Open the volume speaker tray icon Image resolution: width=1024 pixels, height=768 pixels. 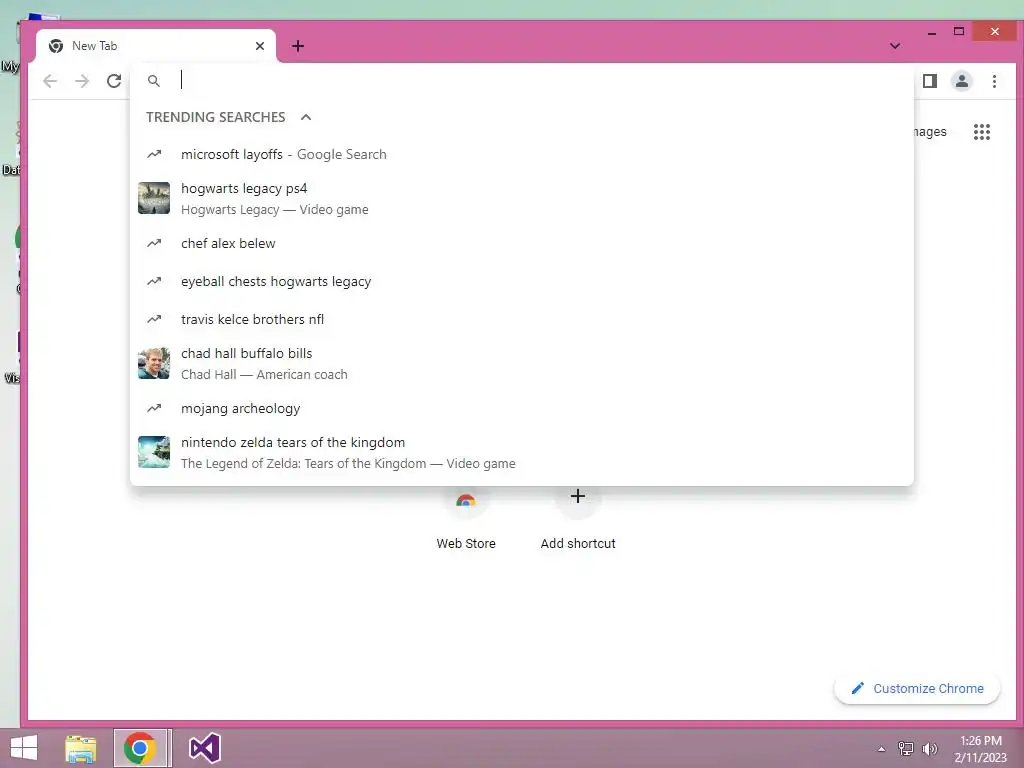pyautogui.click(x=930, y=749)
